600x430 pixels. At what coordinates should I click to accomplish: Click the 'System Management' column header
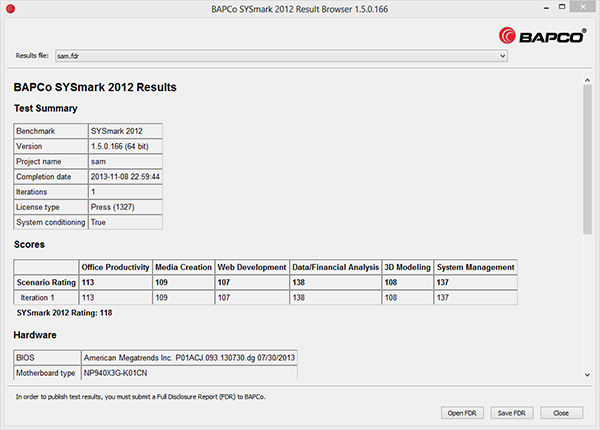pyautogui.click(x=476, y=267)
